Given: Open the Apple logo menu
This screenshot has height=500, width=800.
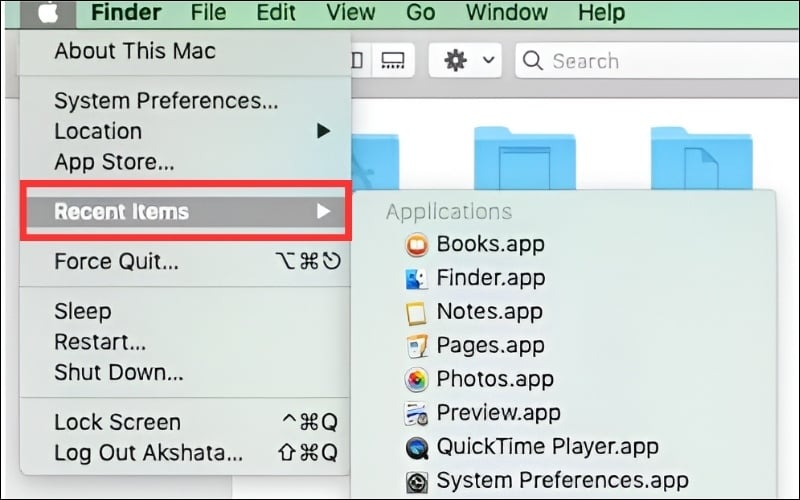Looking at the screenshot, I should pos(48,13).
